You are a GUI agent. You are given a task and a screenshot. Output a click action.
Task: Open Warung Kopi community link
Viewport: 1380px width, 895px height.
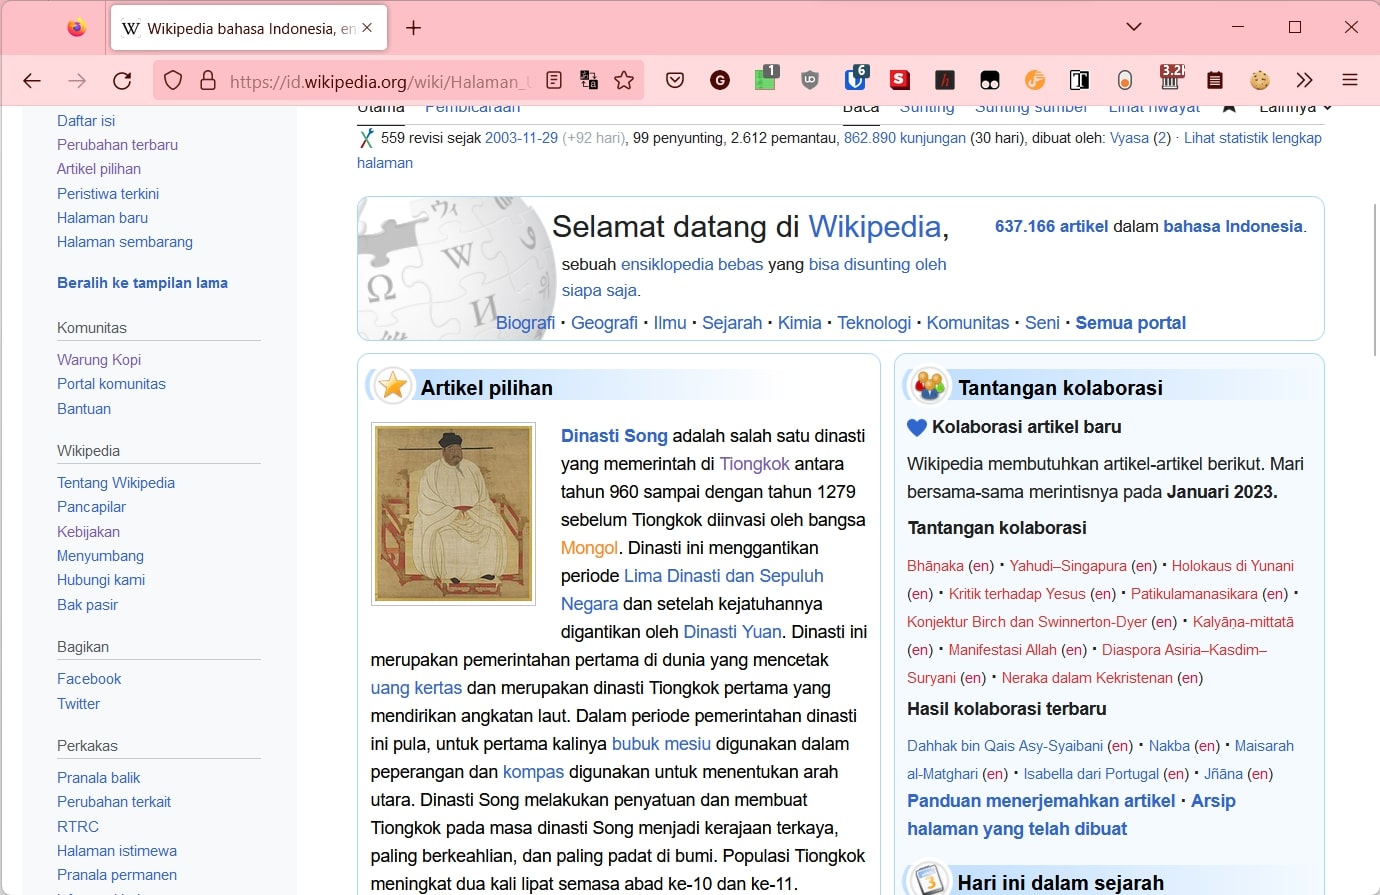coord(99,360)
